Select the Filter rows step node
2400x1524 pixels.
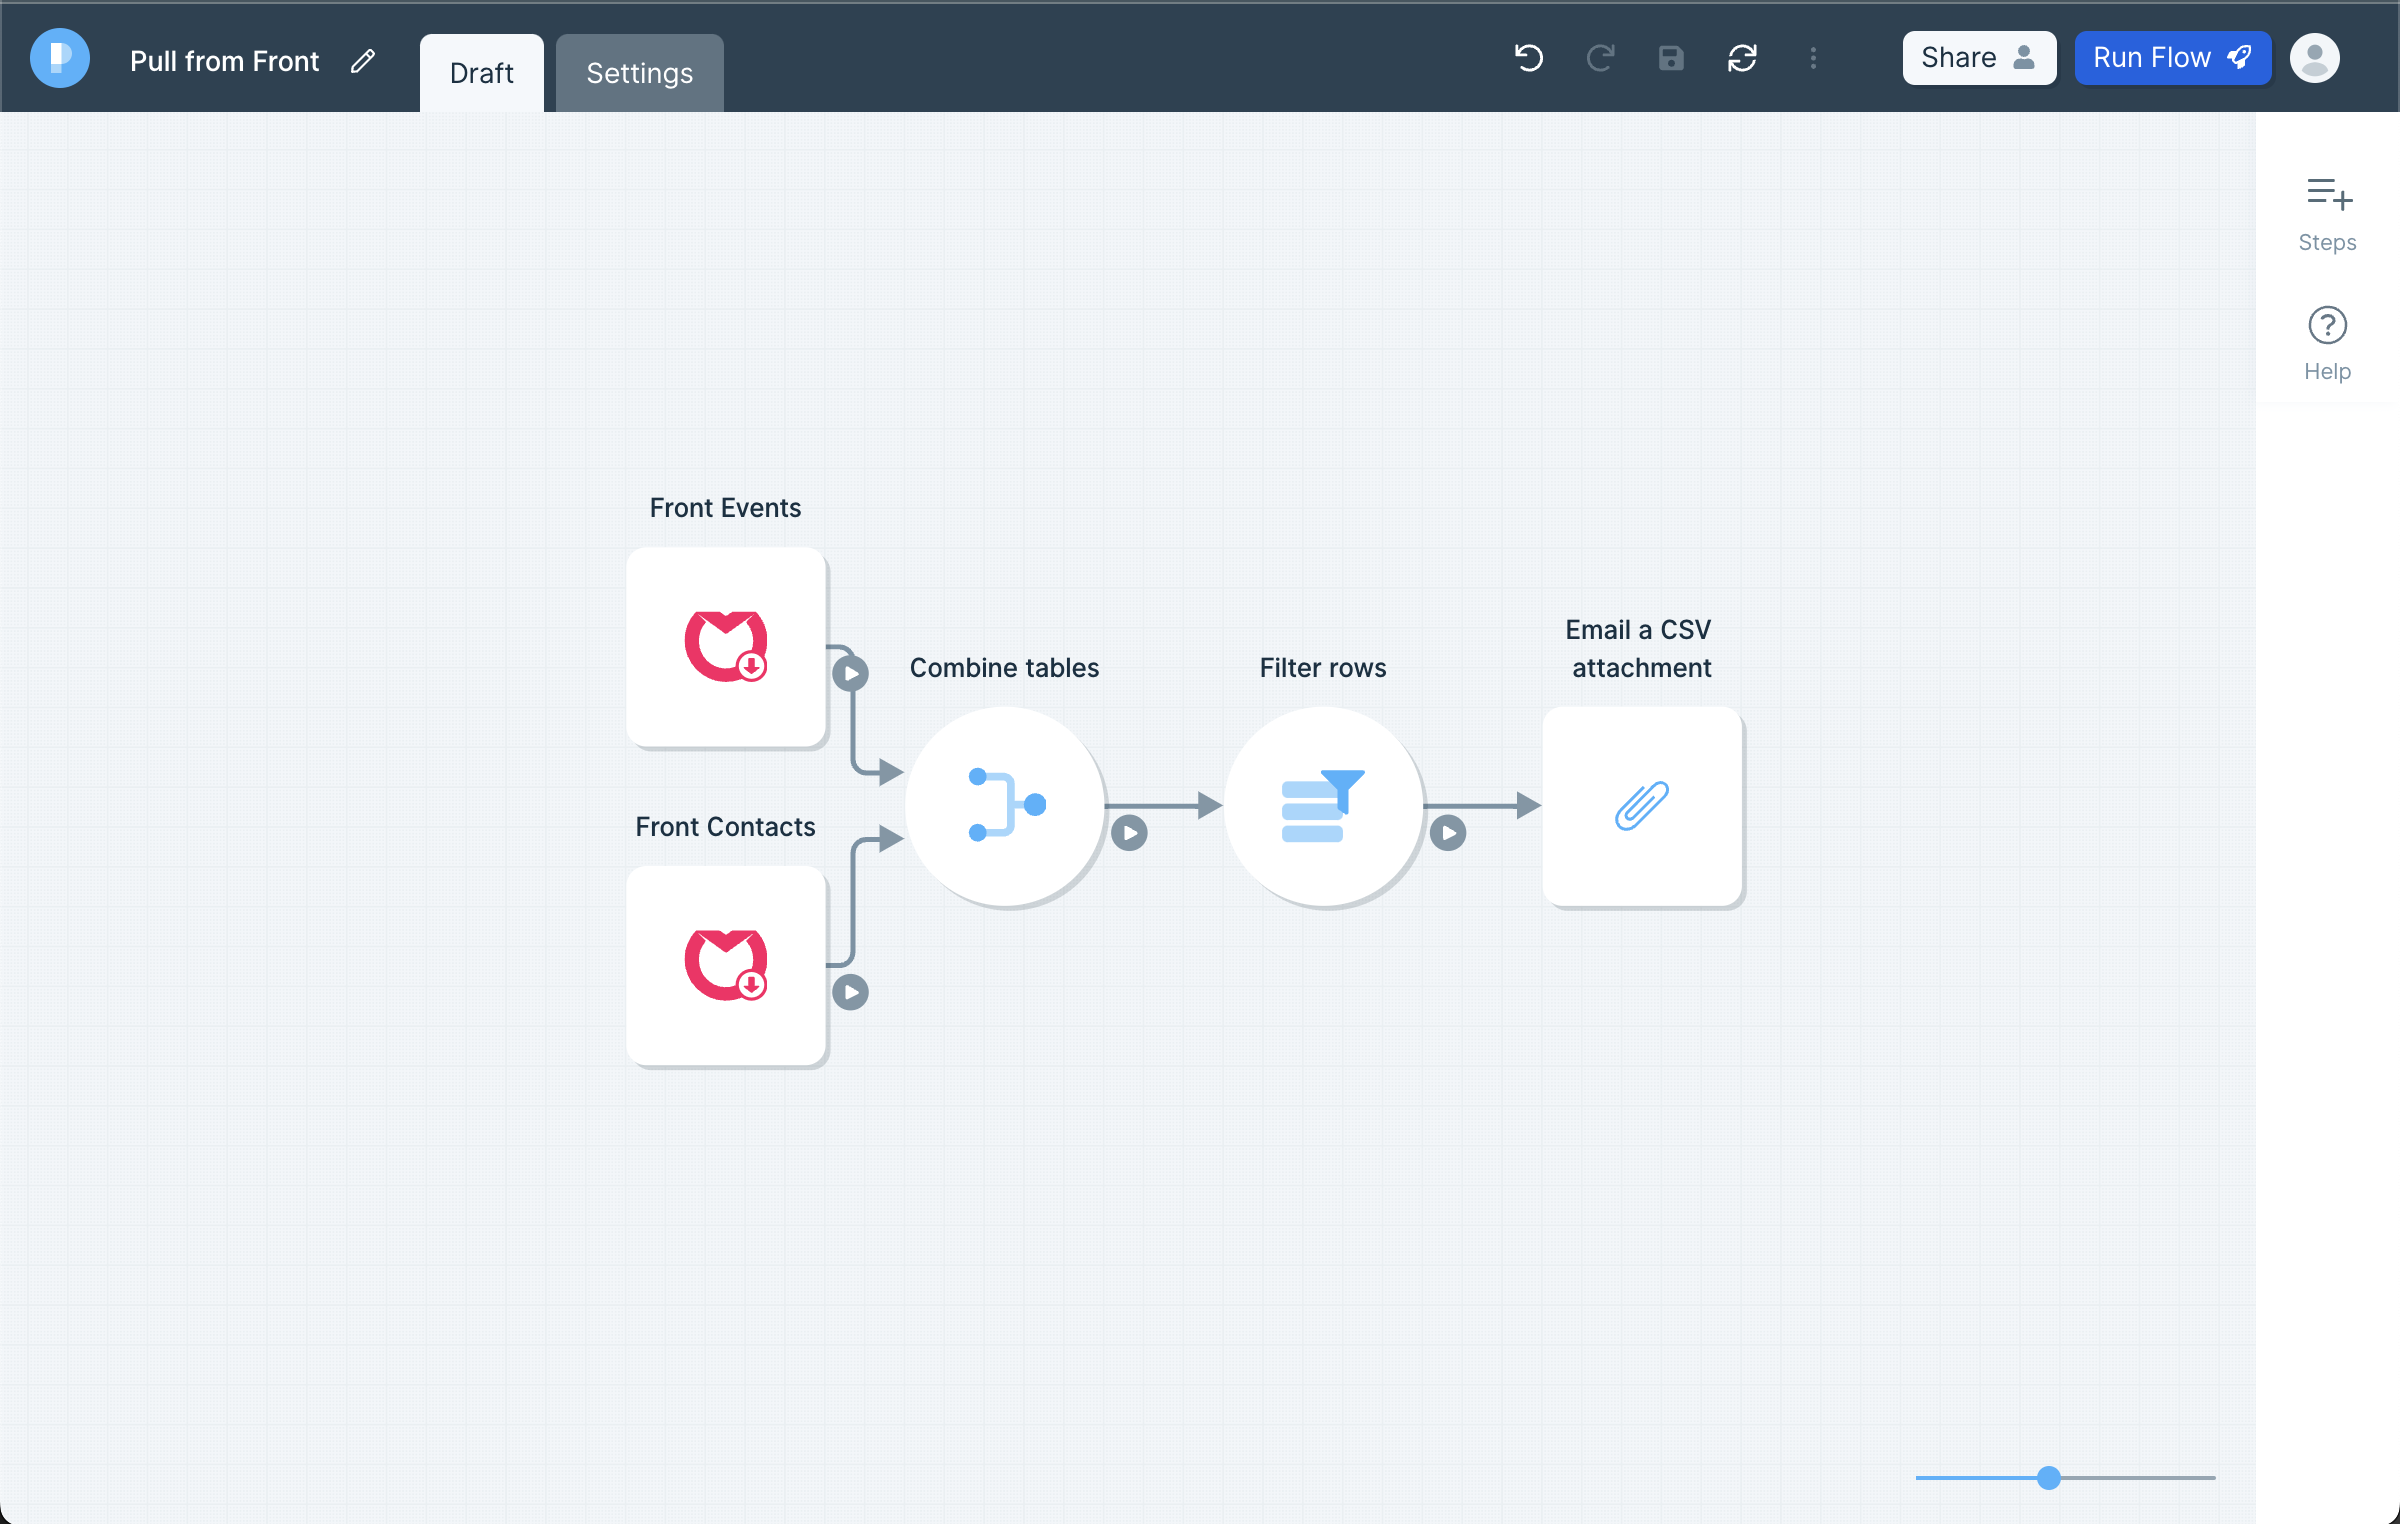tap(1322, 806)
